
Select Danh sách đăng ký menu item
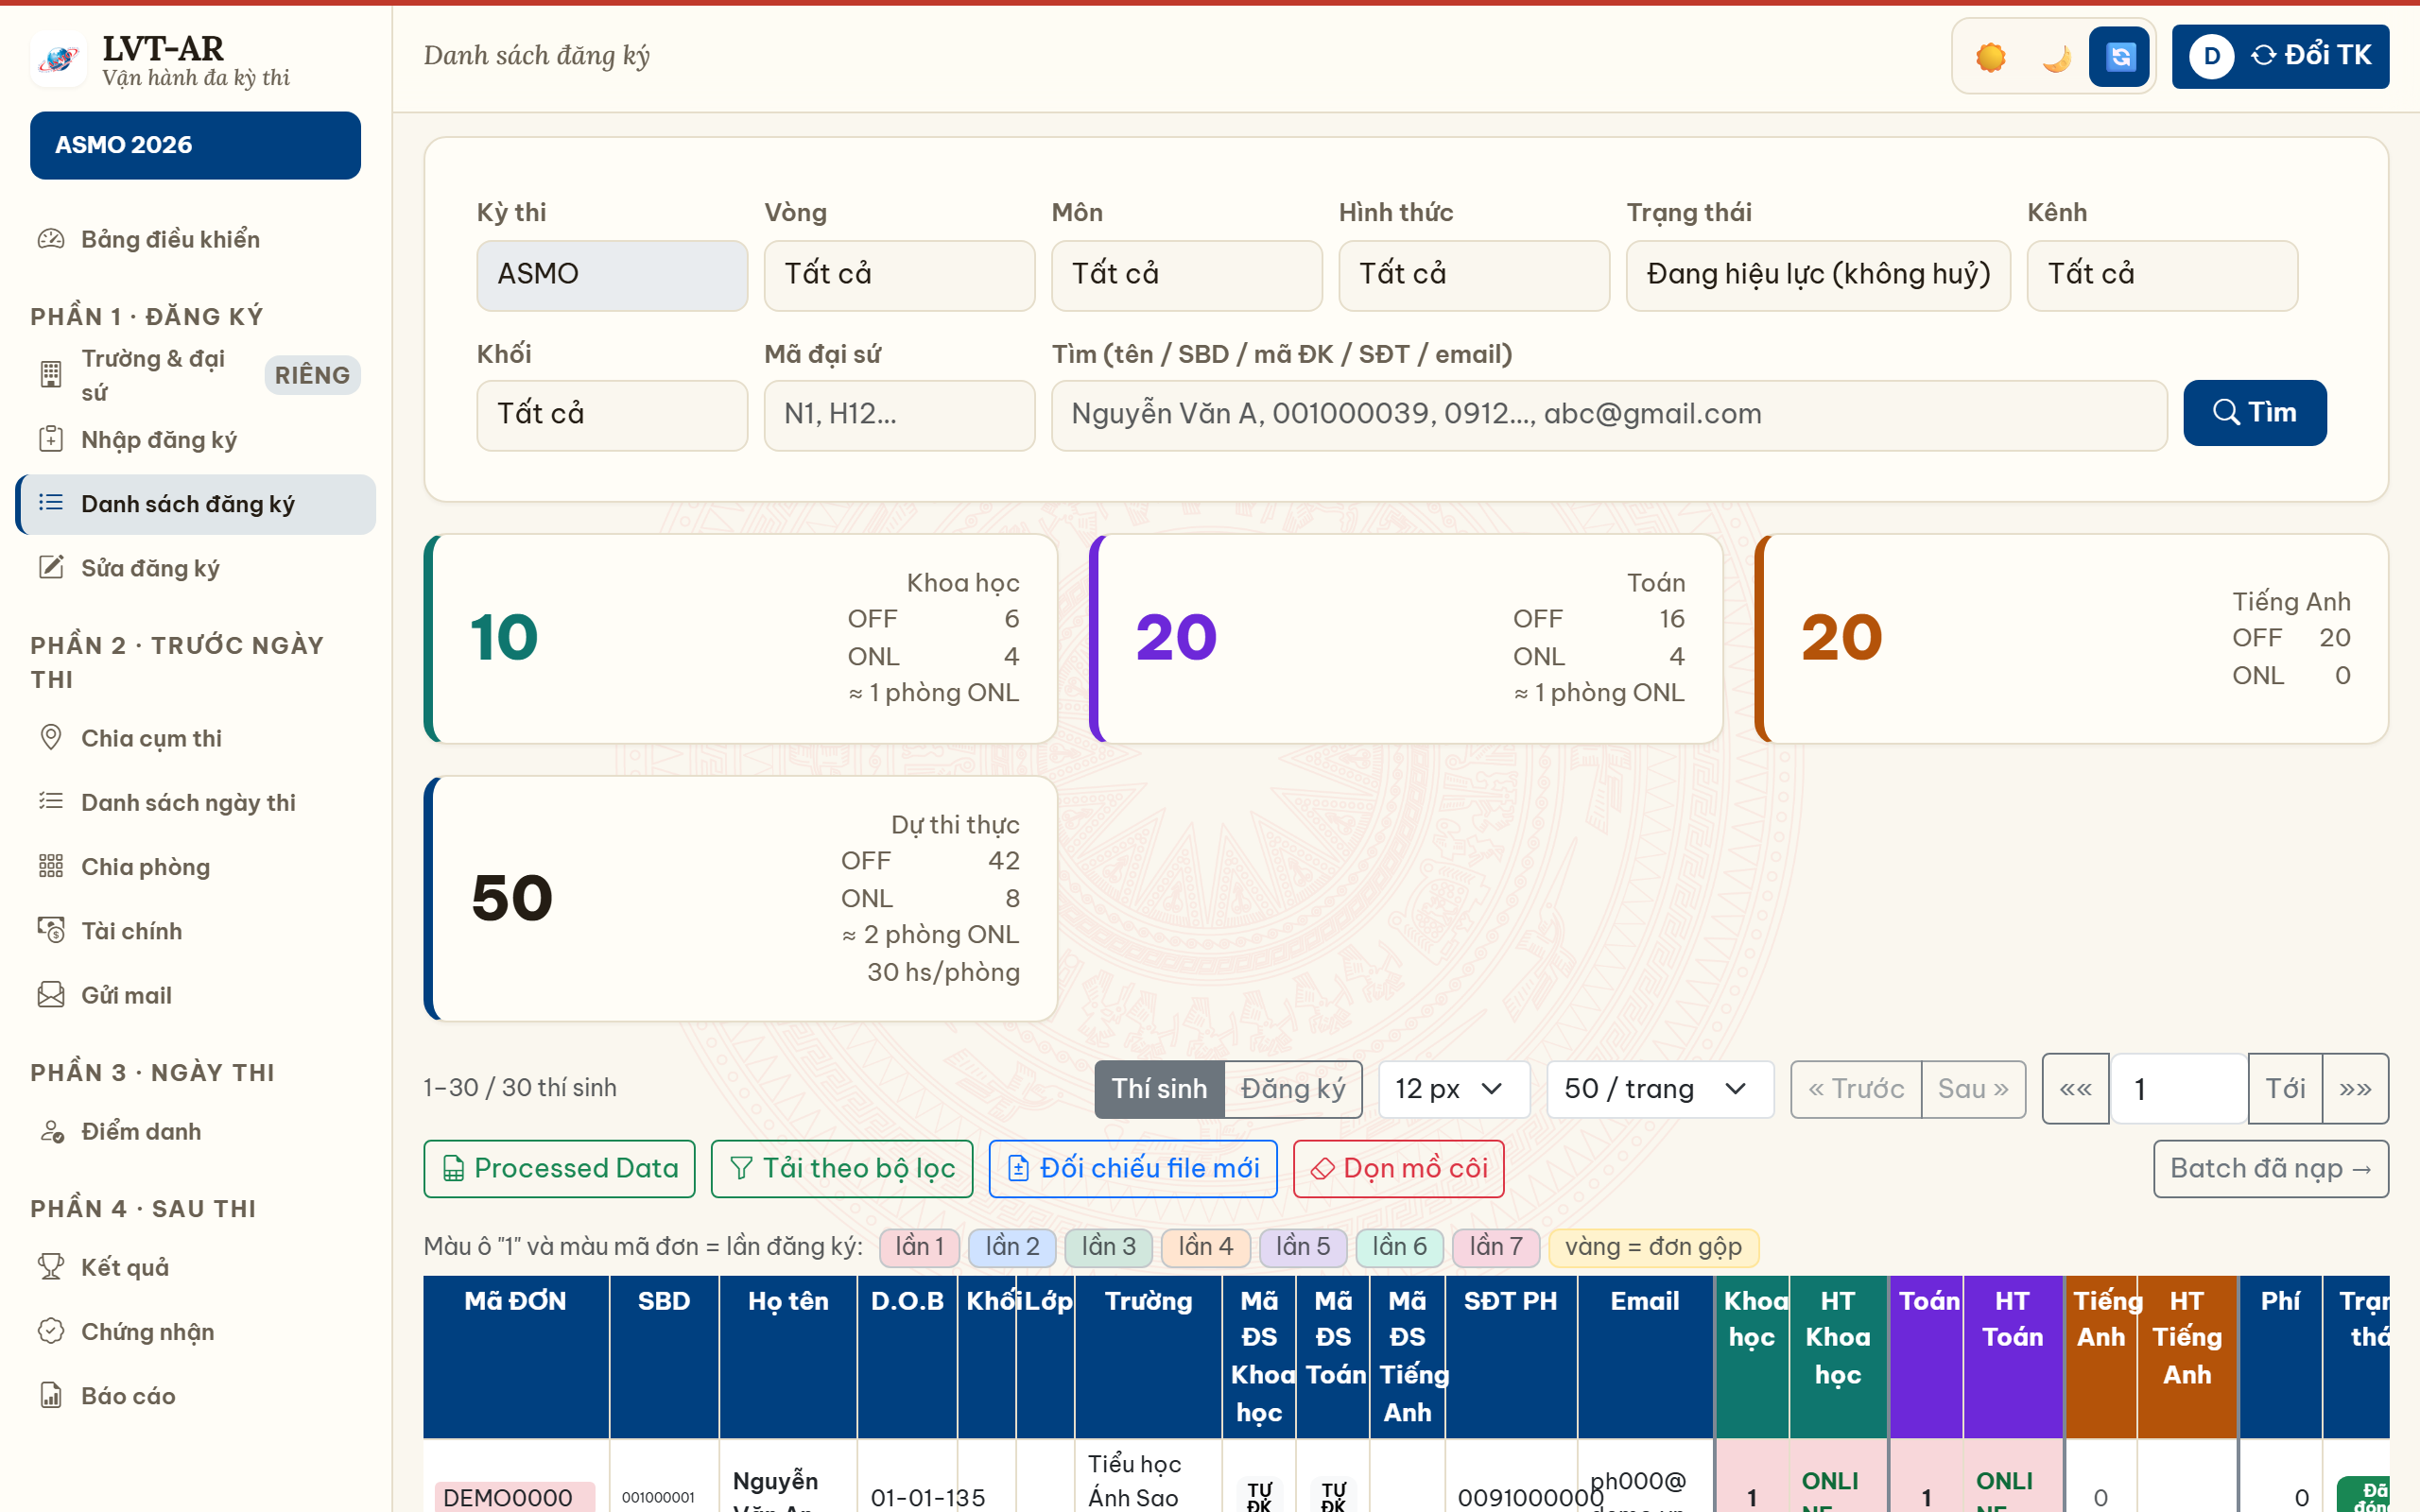[x=197, y=504]
